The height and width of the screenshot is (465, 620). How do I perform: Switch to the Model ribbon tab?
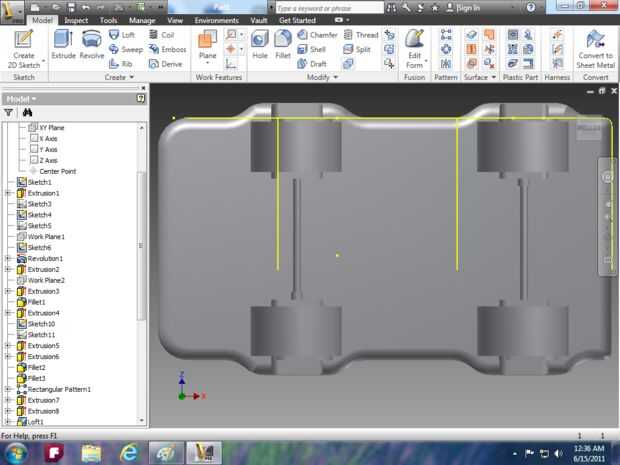[x=42, y=20]
